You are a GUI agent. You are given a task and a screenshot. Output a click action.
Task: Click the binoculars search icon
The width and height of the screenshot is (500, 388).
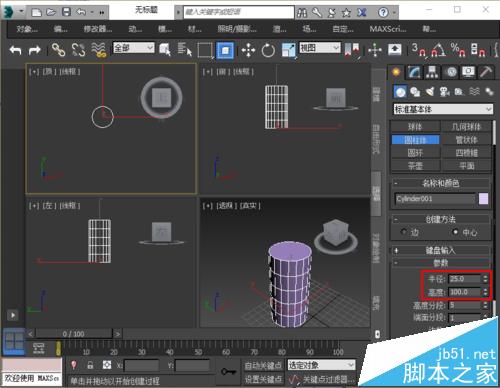tap(302, 13)
